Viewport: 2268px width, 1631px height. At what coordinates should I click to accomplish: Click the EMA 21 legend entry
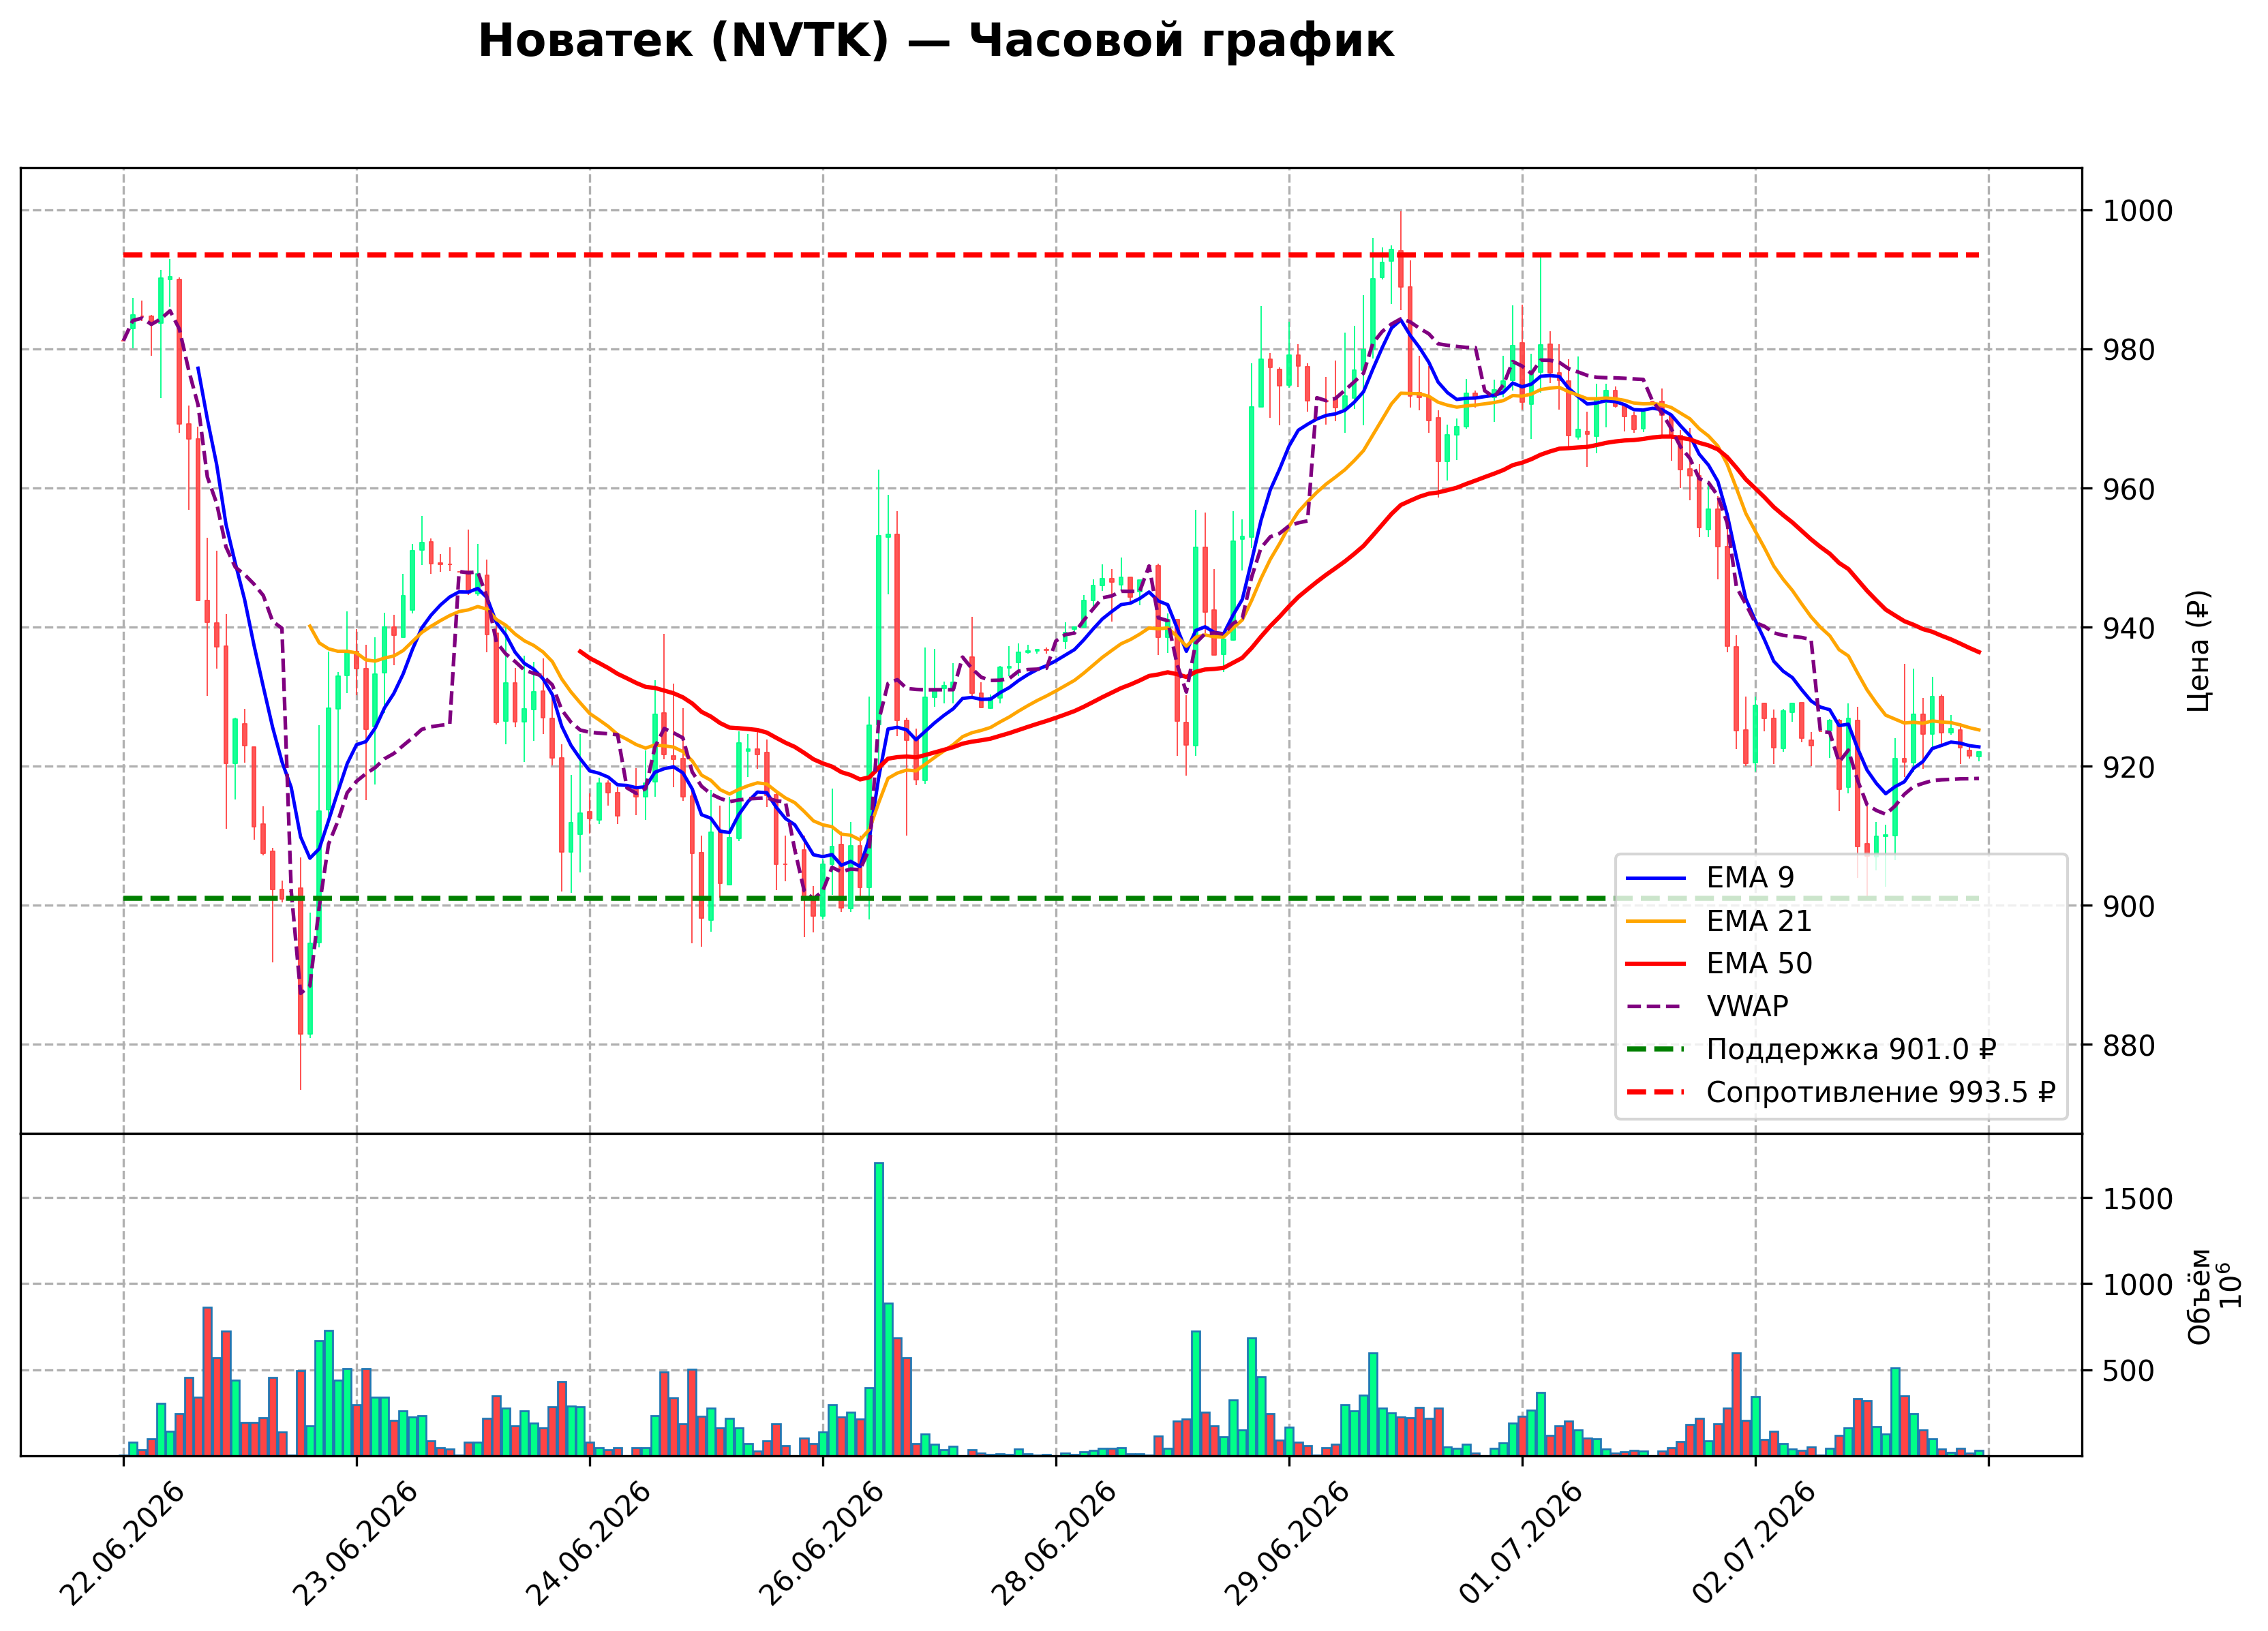point(1719,921)
